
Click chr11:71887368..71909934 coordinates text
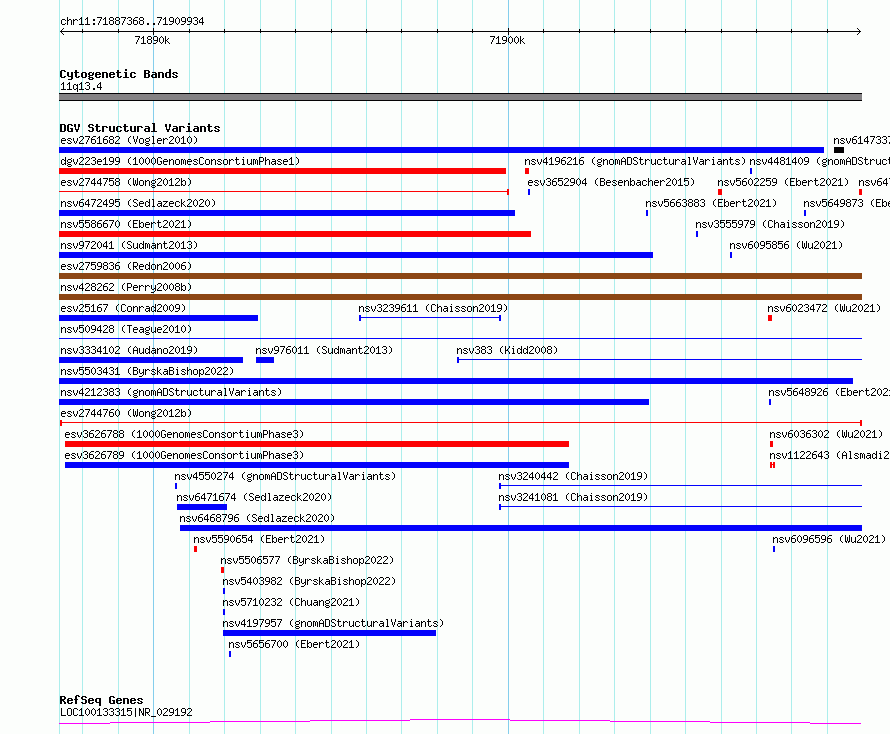[132, 21]
